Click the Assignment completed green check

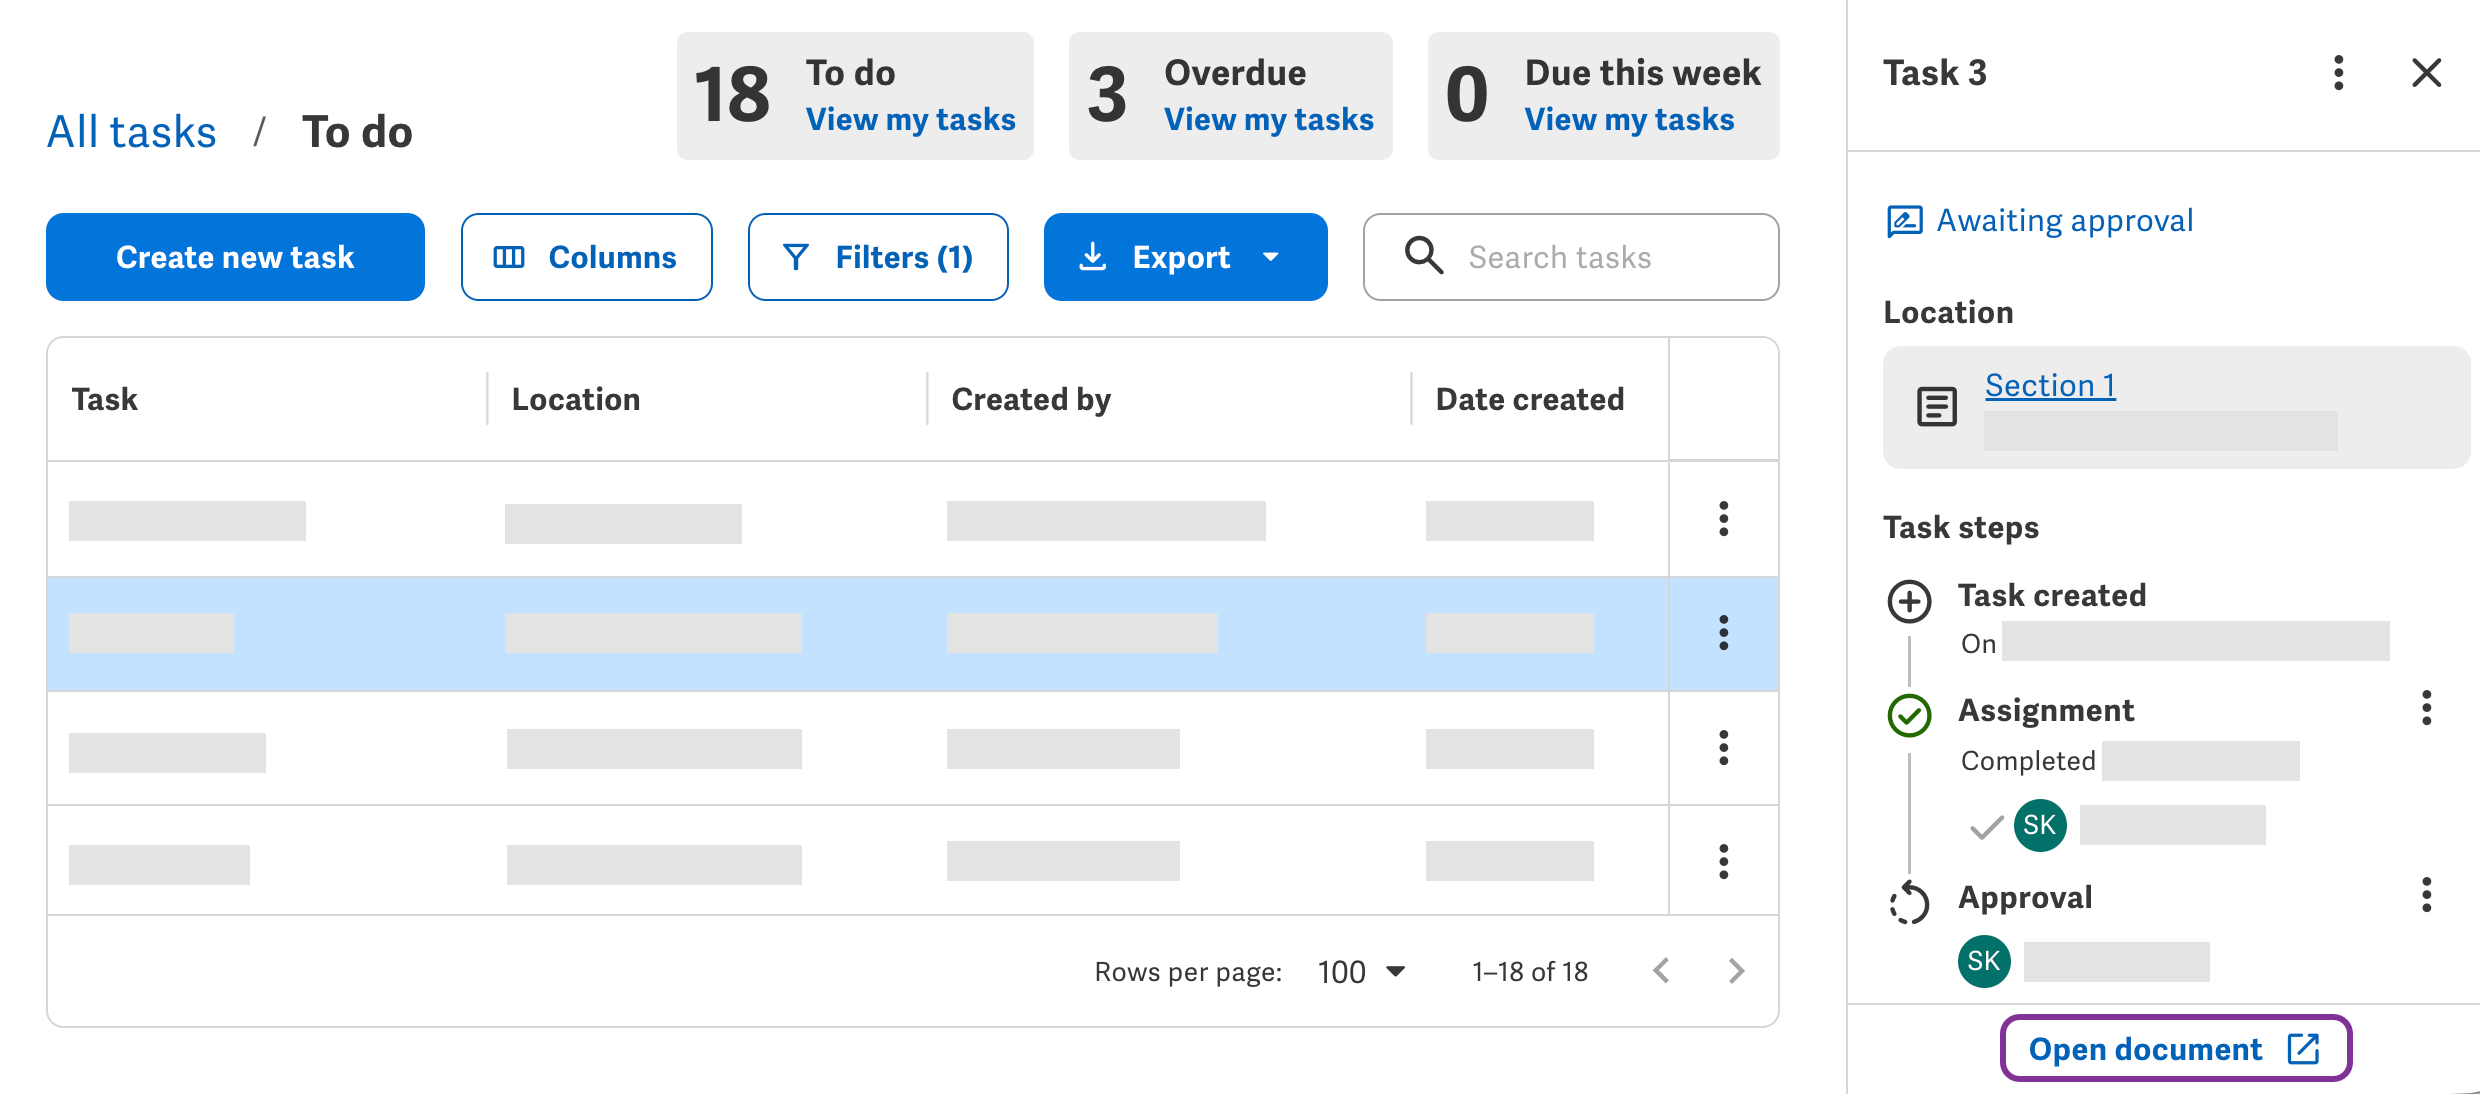pos(1909,716)
